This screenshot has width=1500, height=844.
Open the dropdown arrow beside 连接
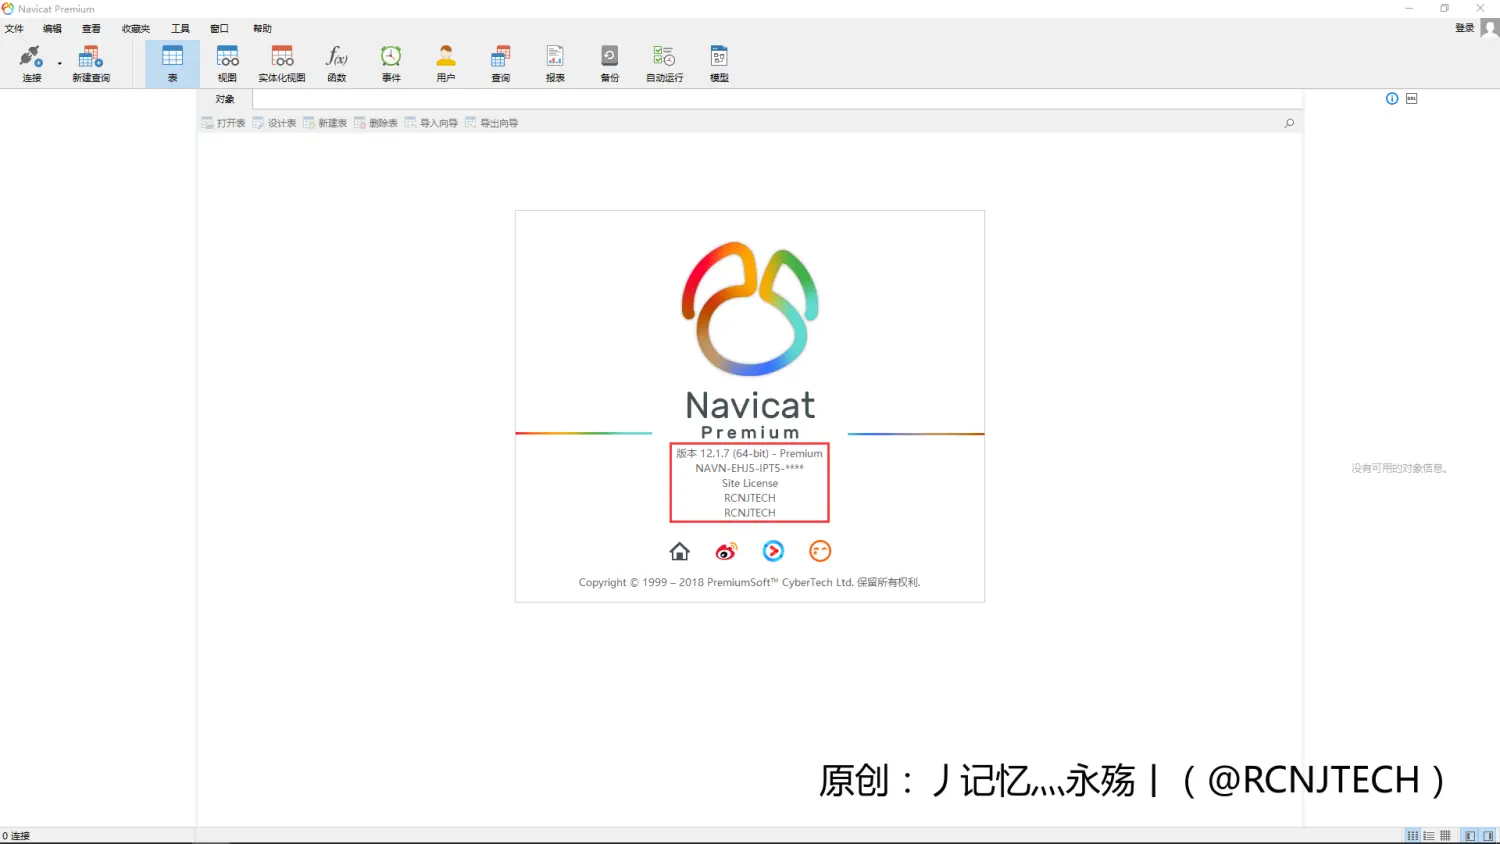[60, 64]
